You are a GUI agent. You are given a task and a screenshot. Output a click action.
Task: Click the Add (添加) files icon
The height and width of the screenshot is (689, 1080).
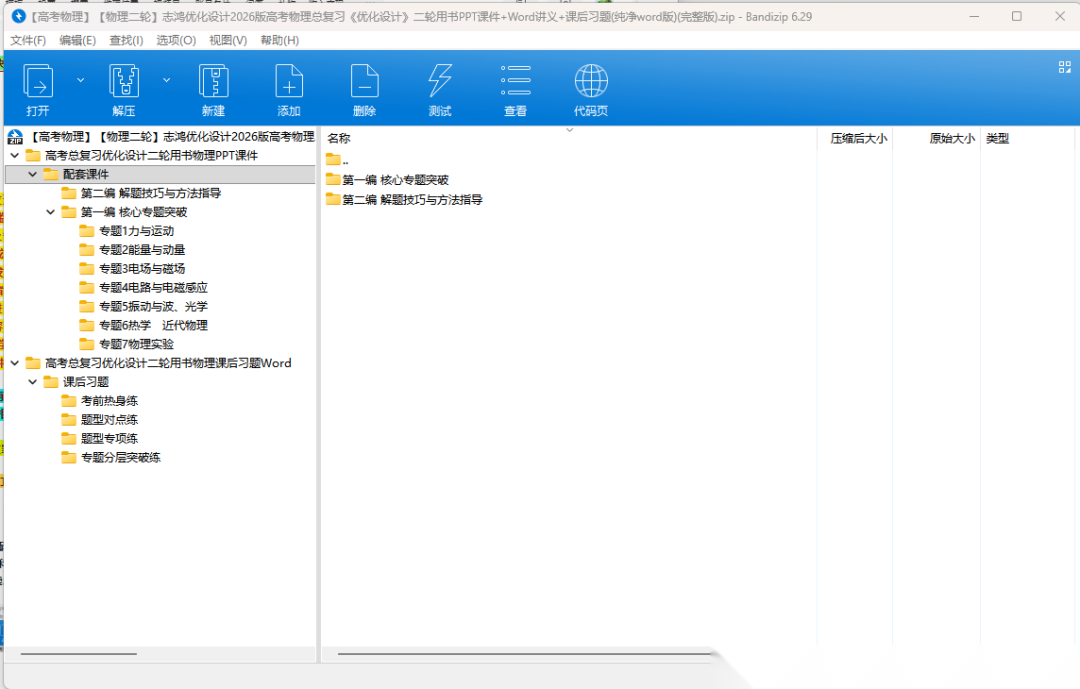click(289, 82)
